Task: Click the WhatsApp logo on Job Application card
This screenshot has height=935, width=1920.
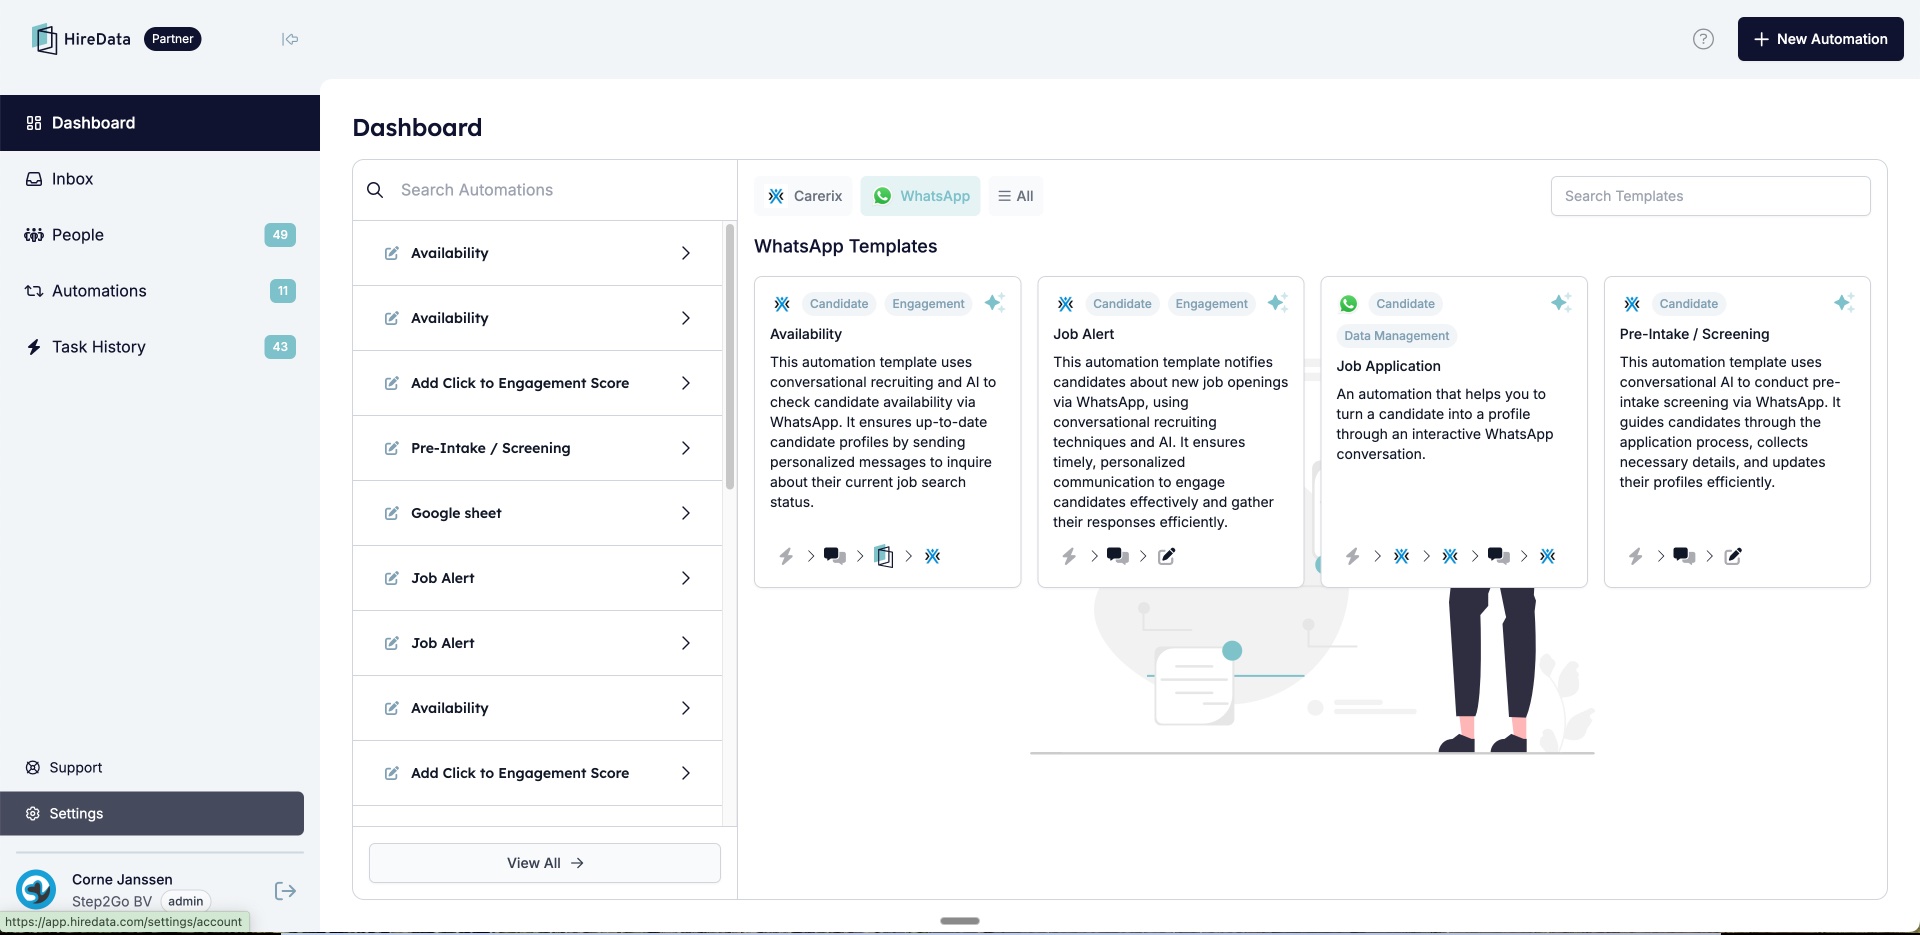Action: [1349, 304]
